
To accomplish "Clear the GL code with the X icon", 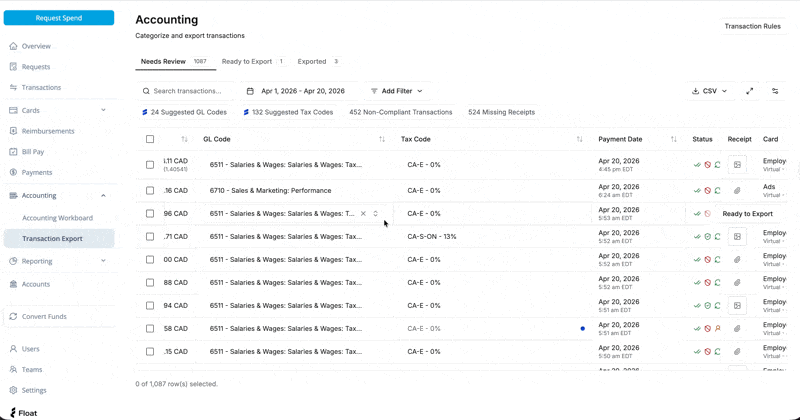I will point(363,213).
